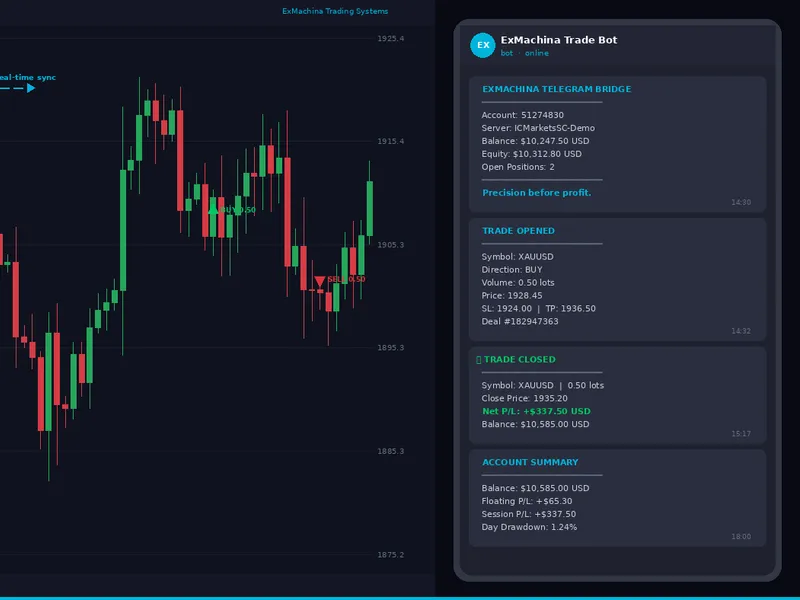Click Symbol: XAUUSD | 0.50 lots line
This screenshot has height=600, width=800.
point(542,385)
